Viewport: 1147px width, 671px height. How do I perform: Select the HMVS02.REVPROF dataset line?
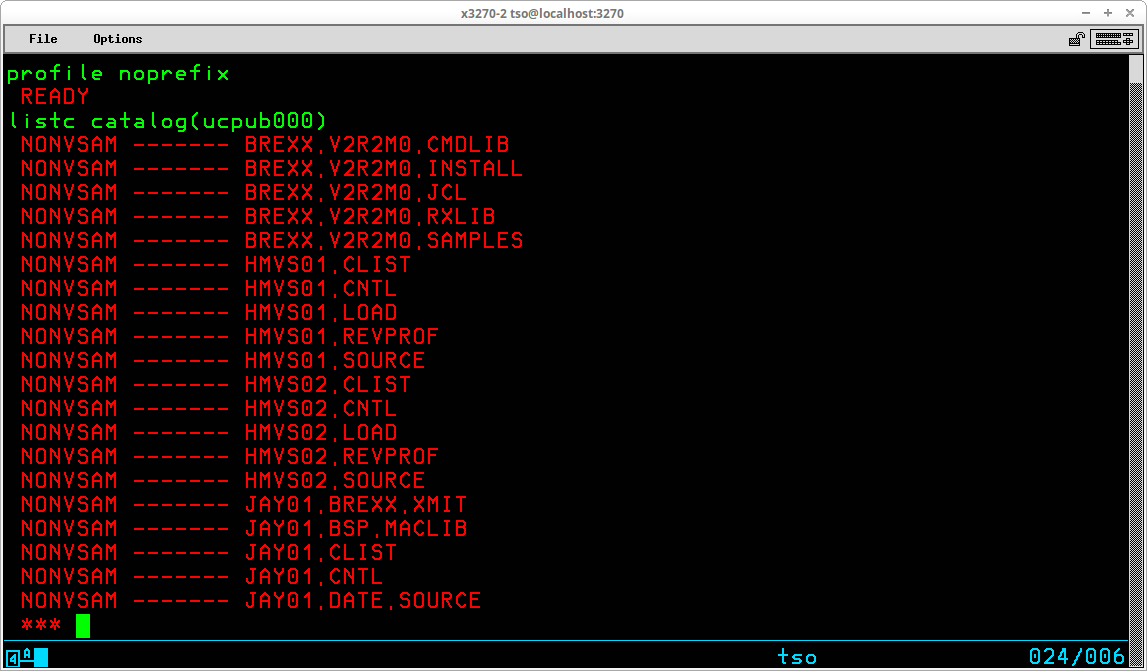click(230, 457)
